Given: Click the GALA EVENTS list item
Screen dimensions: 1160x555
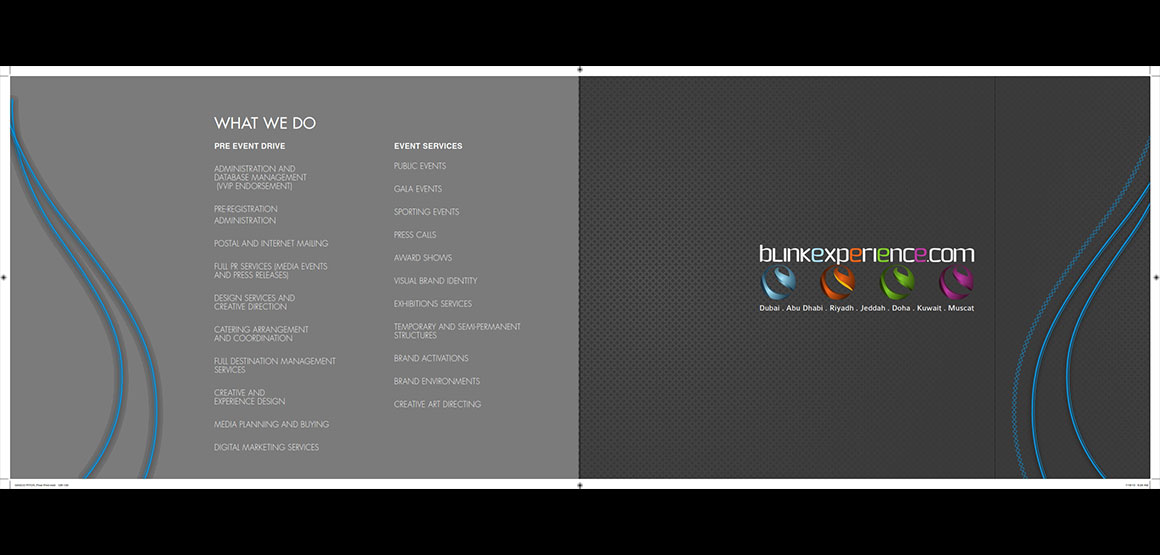Looking at the screenshot, I should click(x=417, y=189).
